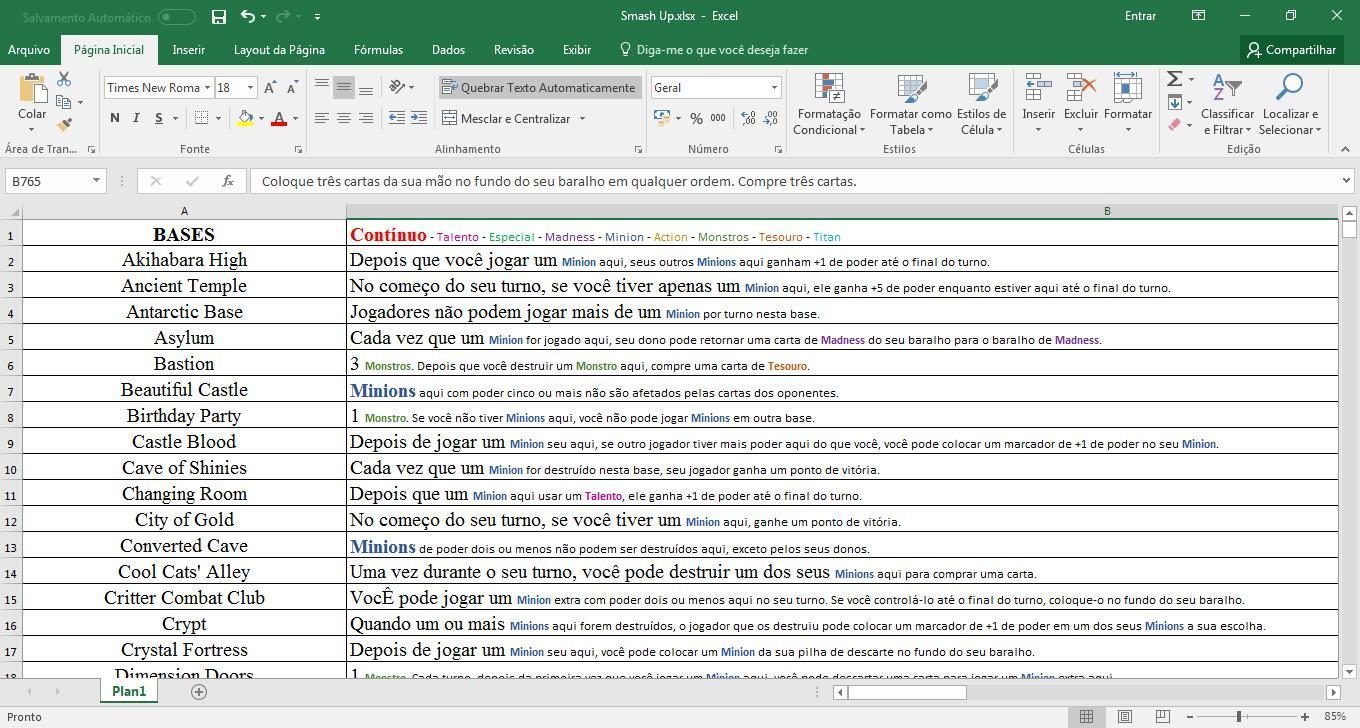
Task: Click the Decrease Decimal icon
Action: [770, 118]
